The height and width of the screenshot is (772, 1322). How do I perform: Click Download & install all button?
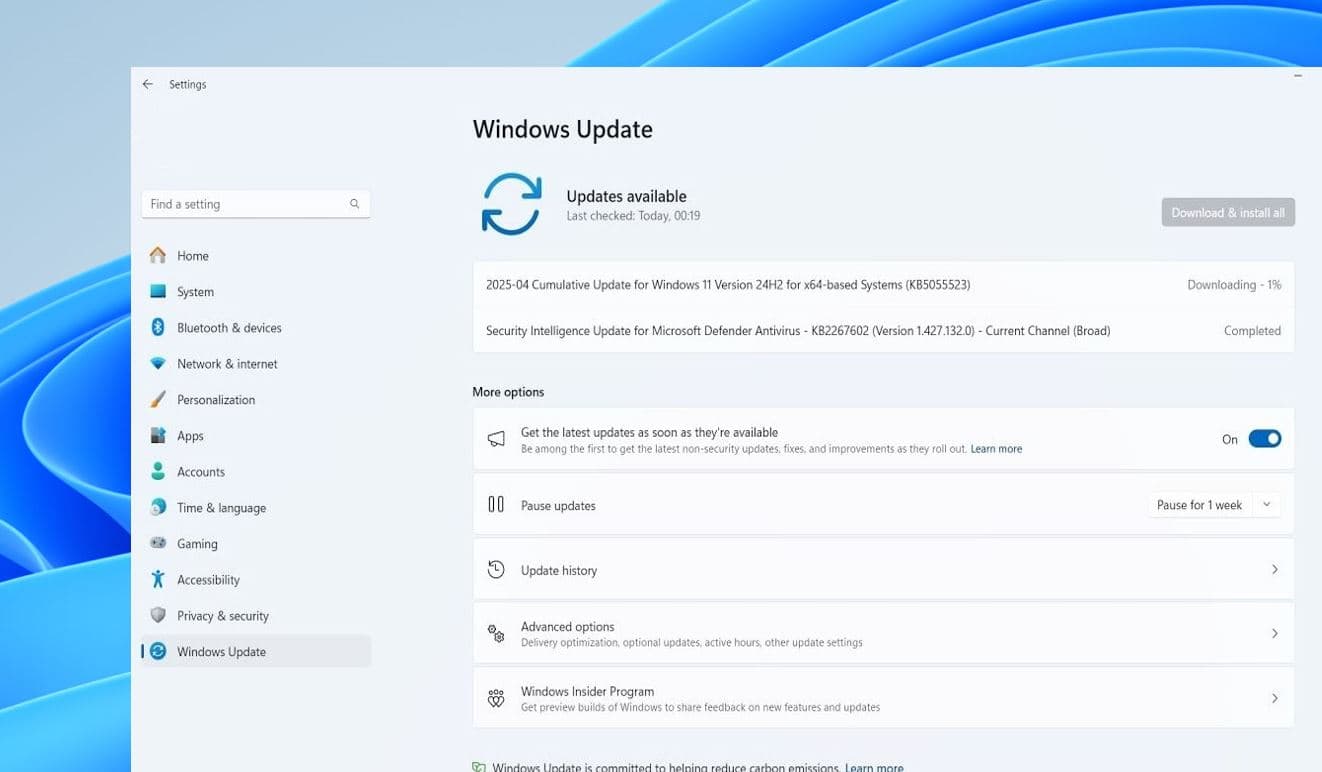[1228, 212]
